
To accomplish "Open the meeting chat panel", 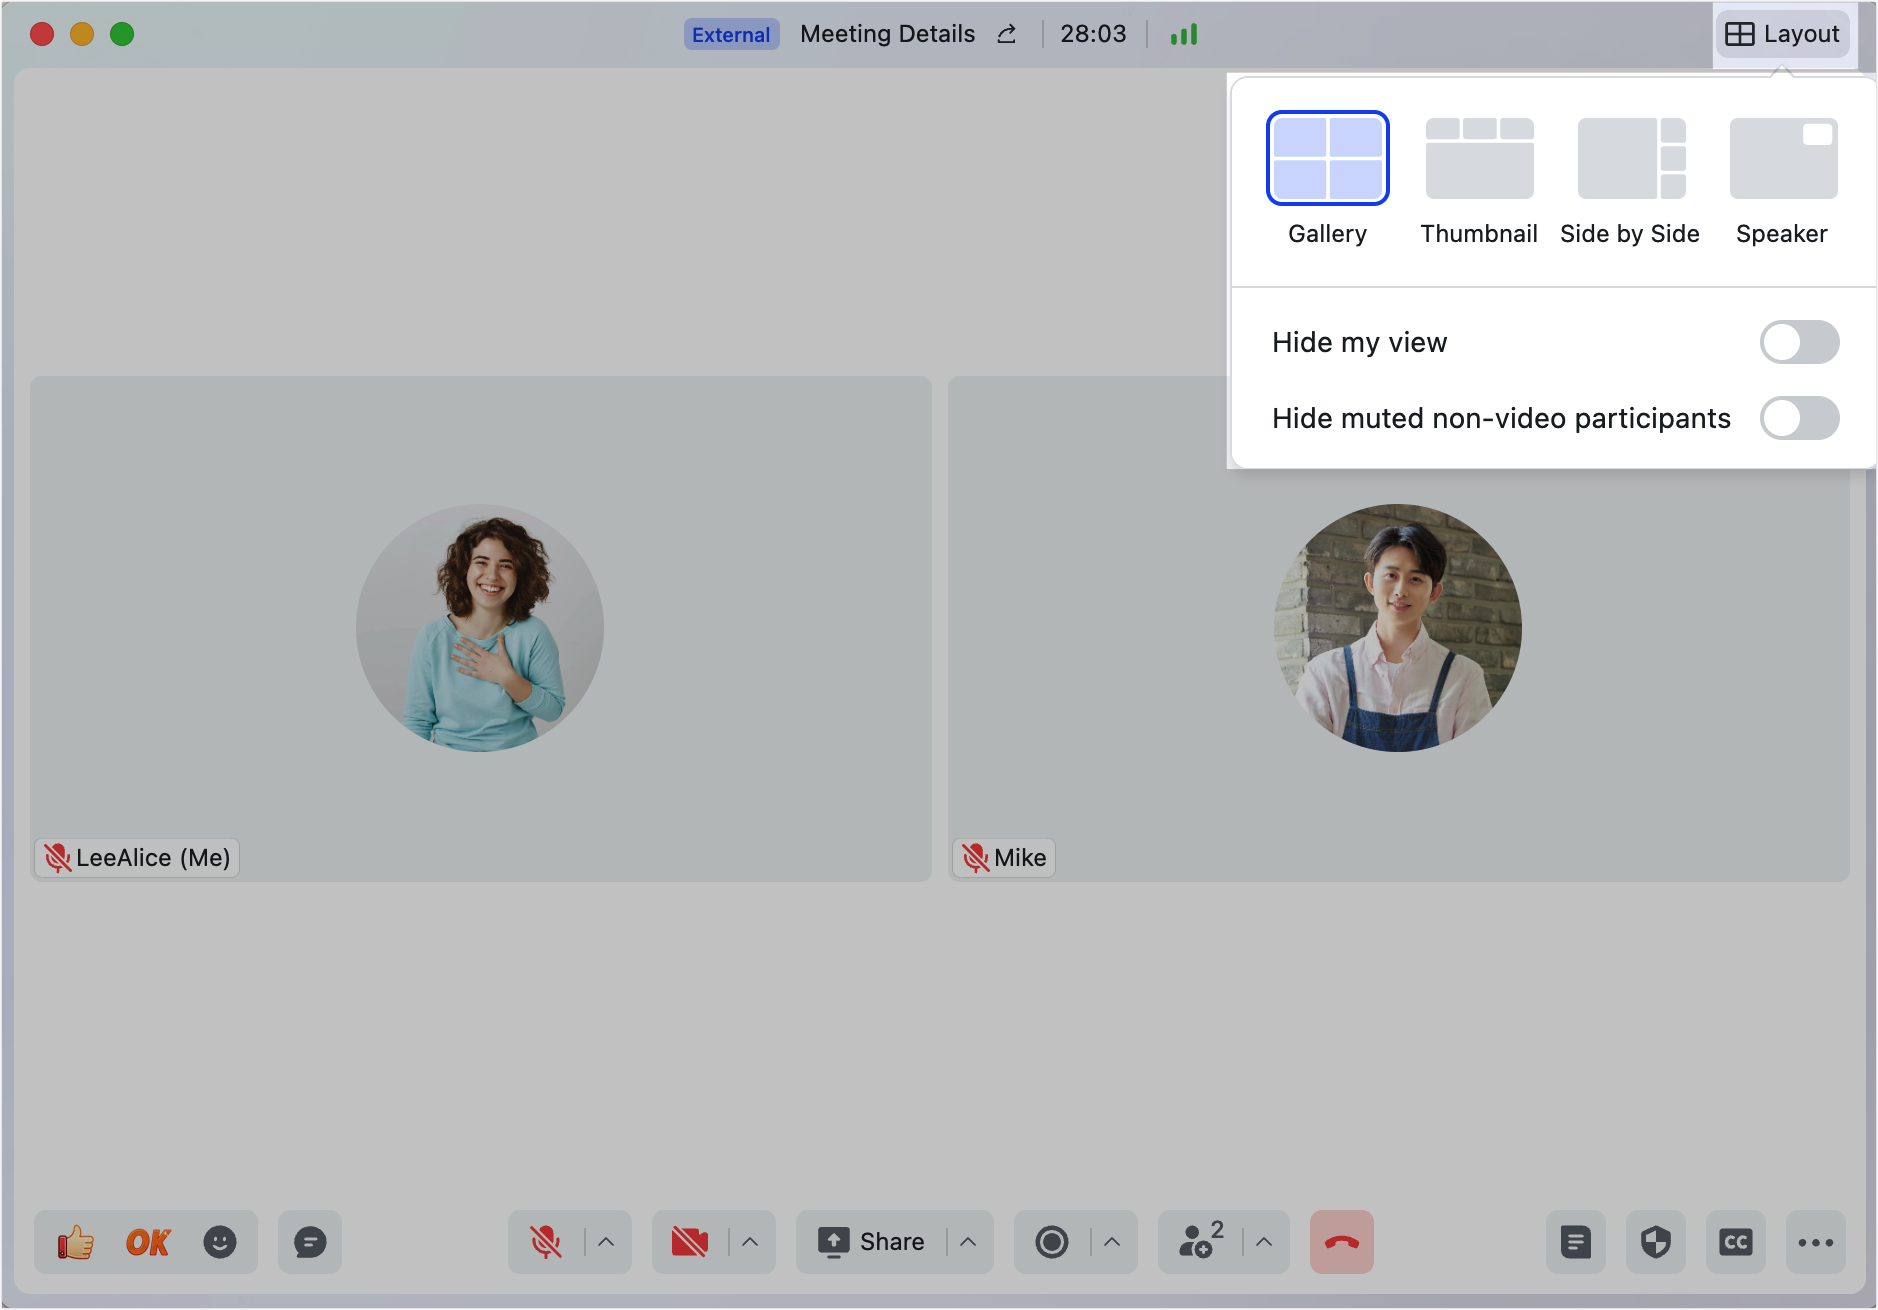I will point(309,1242).
